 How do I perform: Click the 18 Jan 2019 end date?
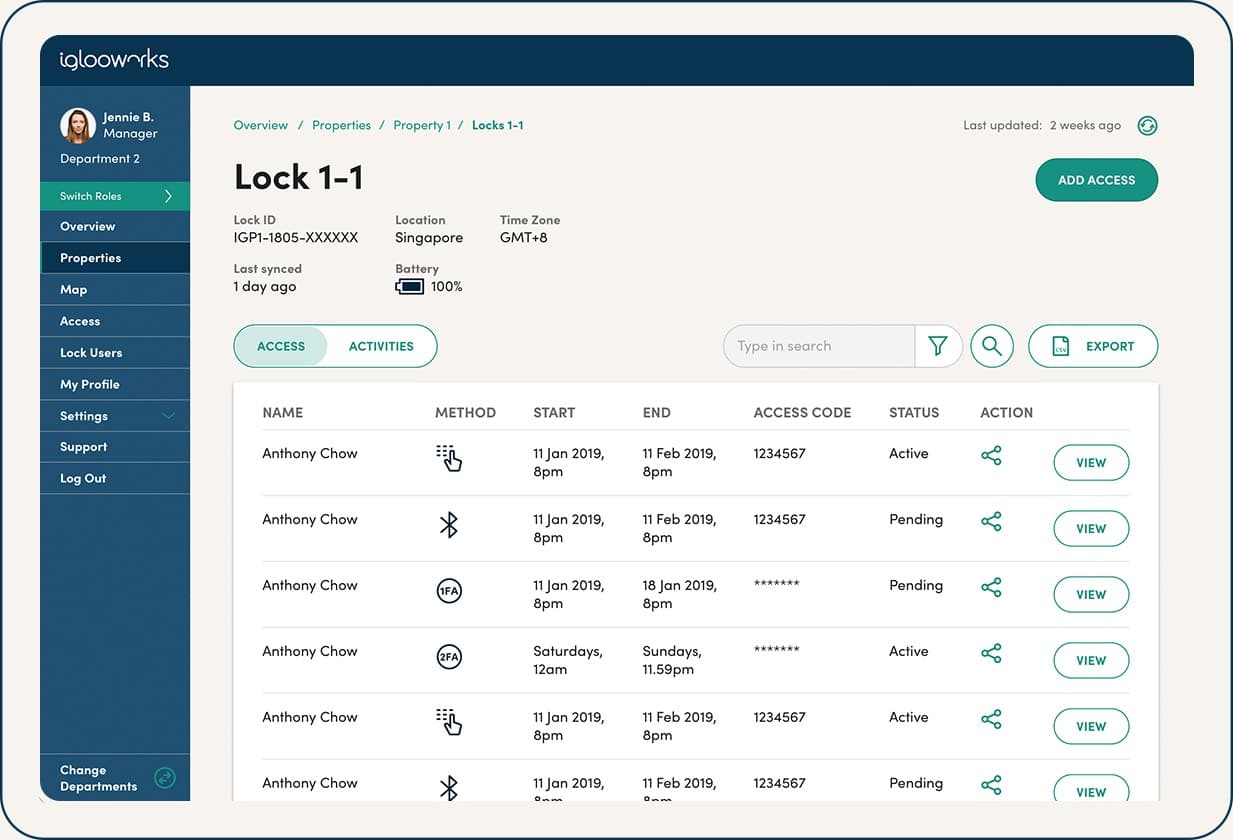(x=680, y=594)
